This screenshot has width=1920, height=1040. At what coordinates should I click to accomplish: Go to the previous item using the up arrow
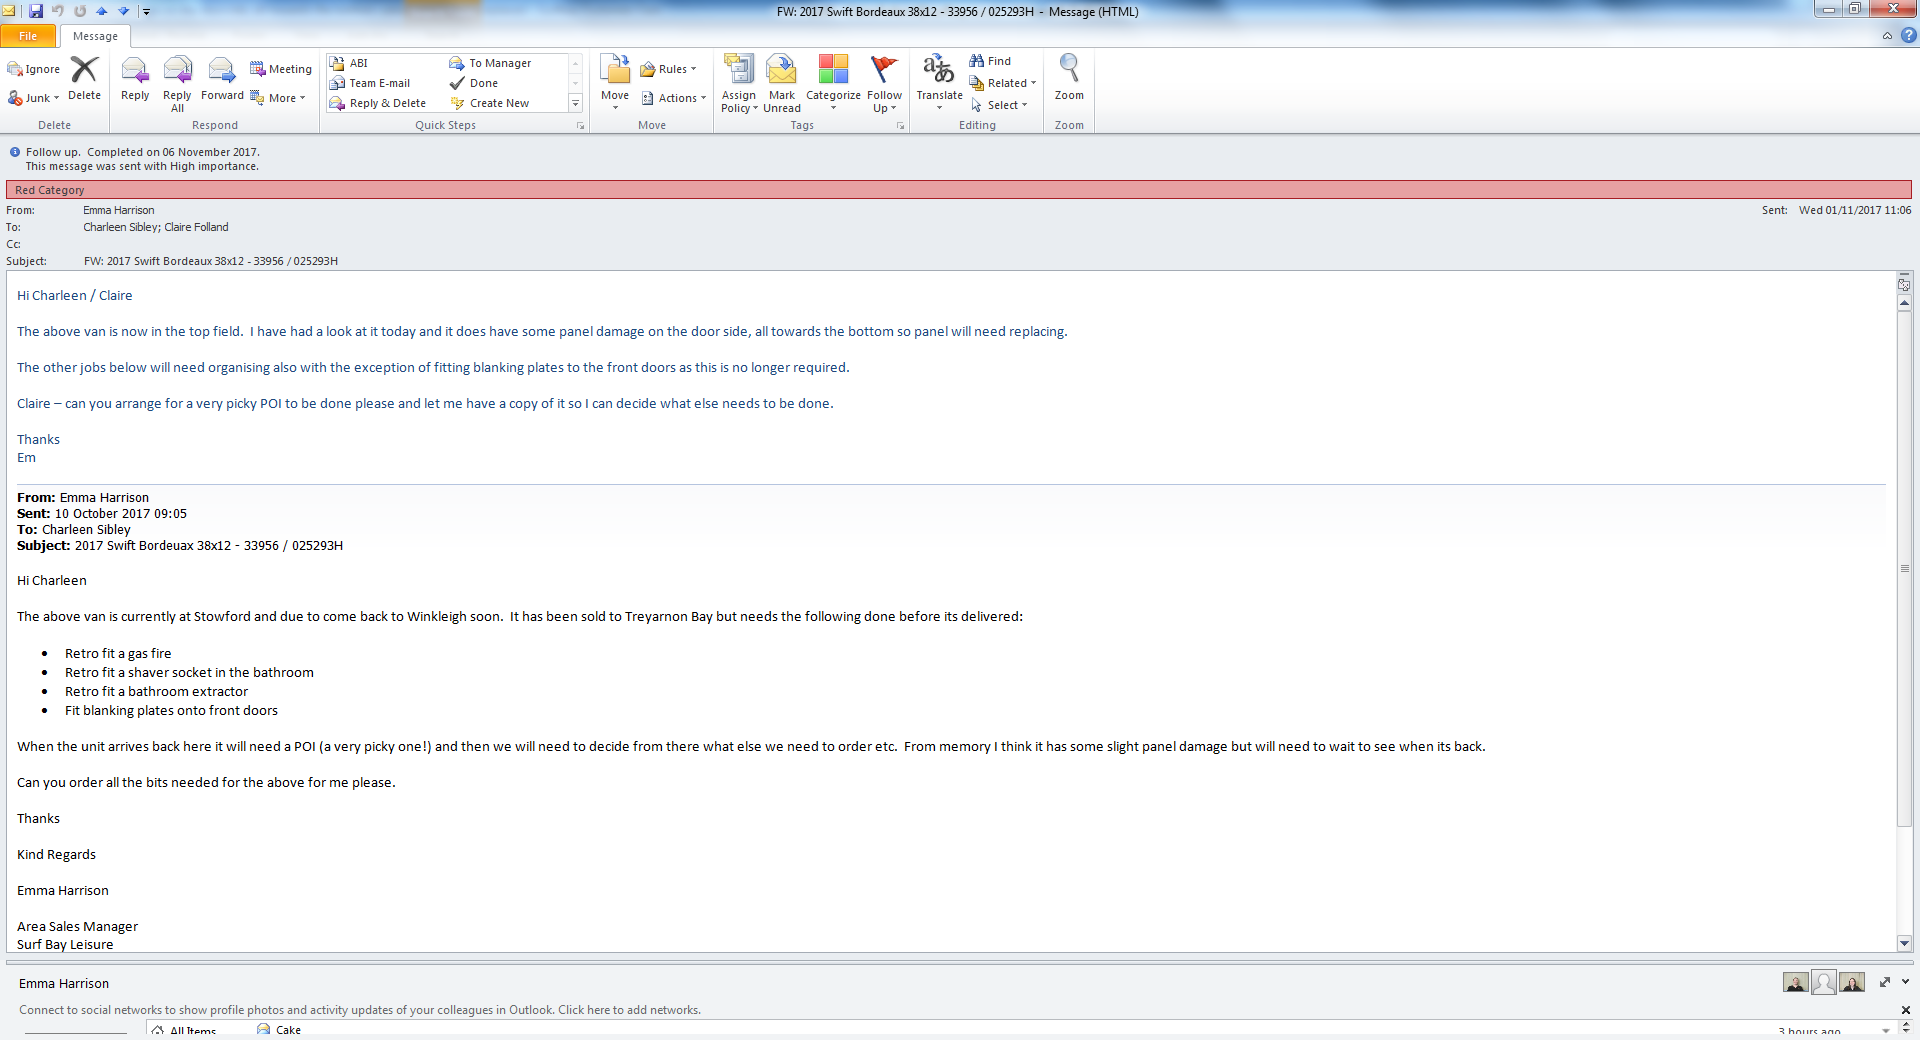(x=102, y=11)
